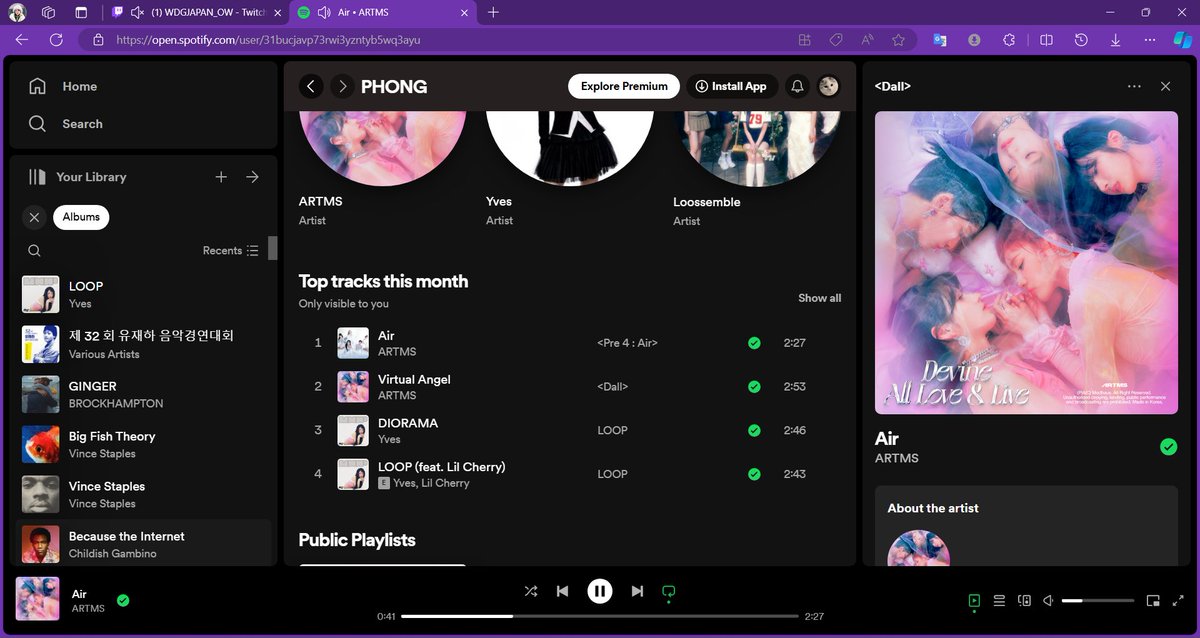The width and height of the screenshot is (1200, 638).
Task: Skip to the previous track
Action: (562, 591)
